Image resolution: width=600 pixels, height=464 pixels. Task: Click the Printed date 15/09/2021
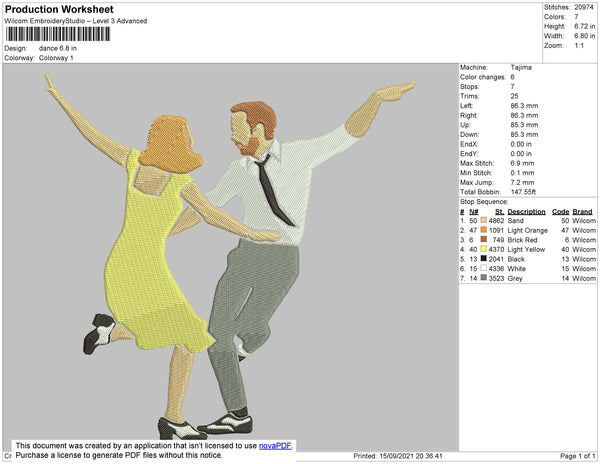[x=396, y=456]
